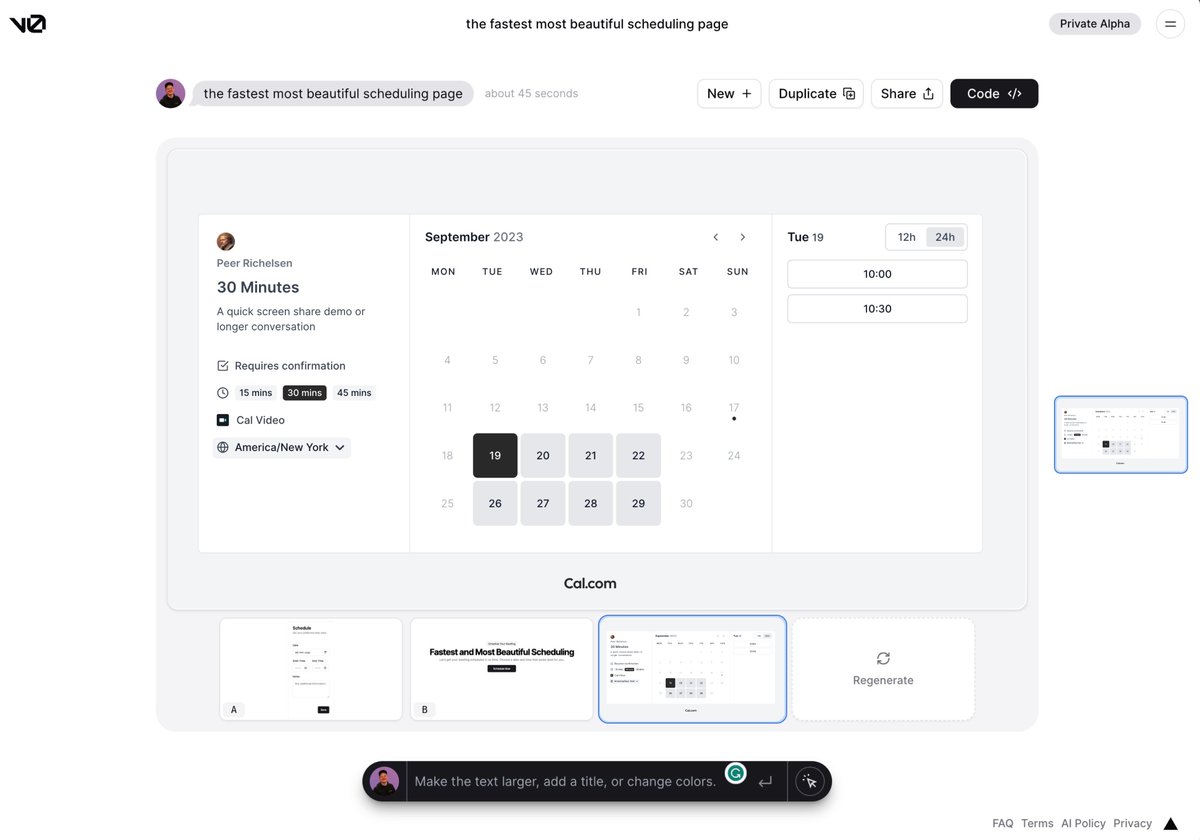Click the globe icon beside timezone
The height and width of the screenshot is (840, 1200).
(223, 448)
